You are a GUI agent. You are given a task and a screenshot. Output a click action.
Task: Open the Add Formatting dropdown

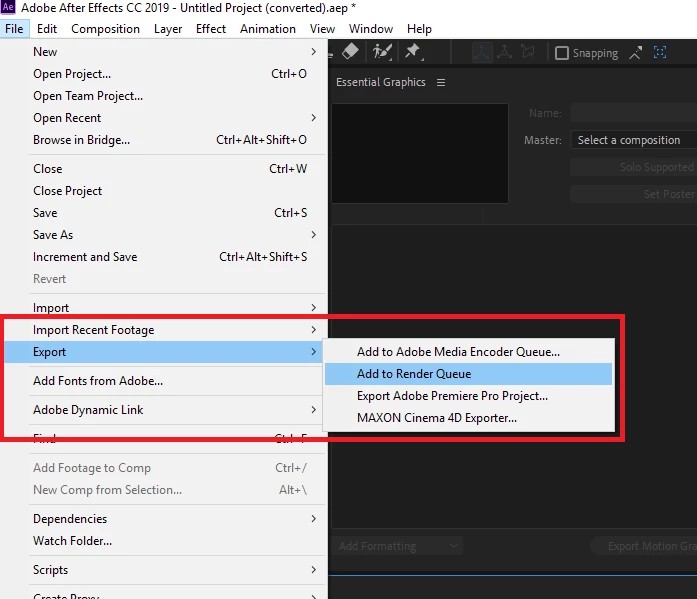(x=398, y=546)
